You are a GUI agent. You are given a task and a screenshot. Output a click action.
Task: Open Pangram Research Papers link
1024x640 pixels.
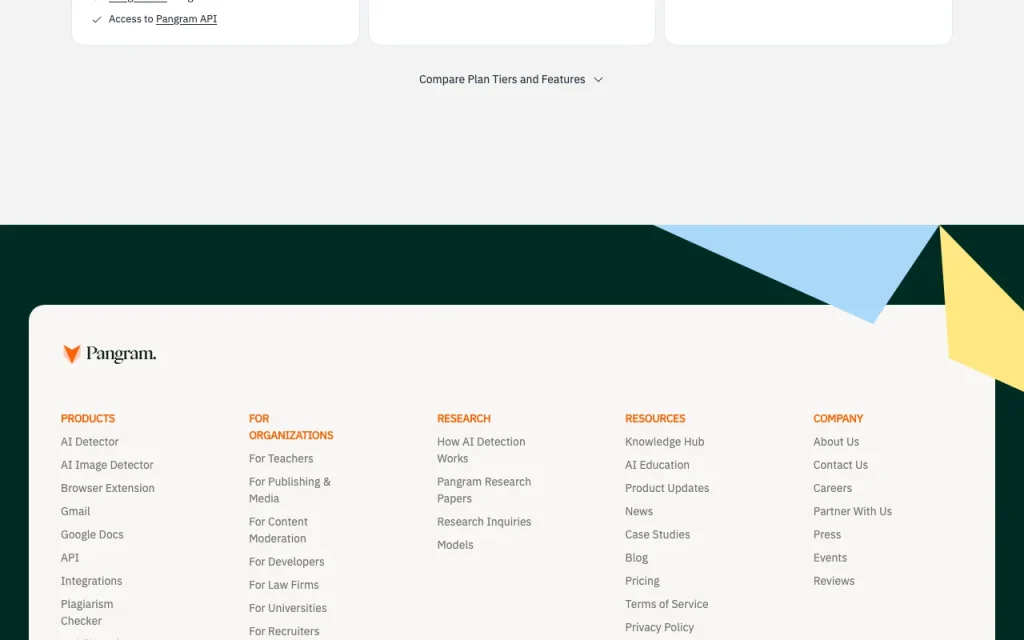484,490
